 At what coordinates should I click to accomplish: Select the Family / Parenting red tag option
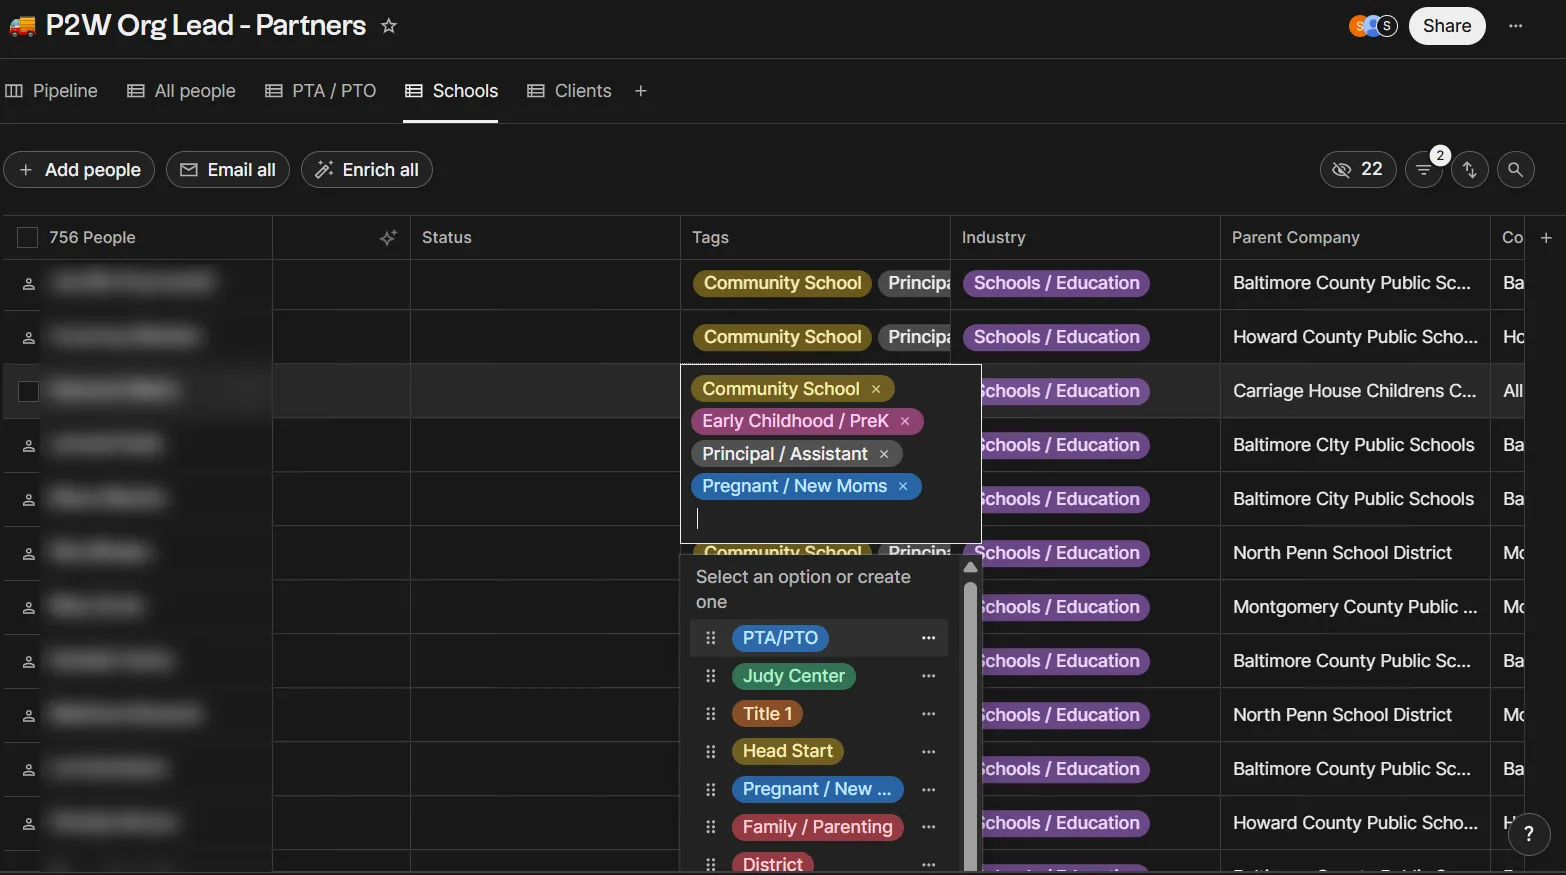818,827
